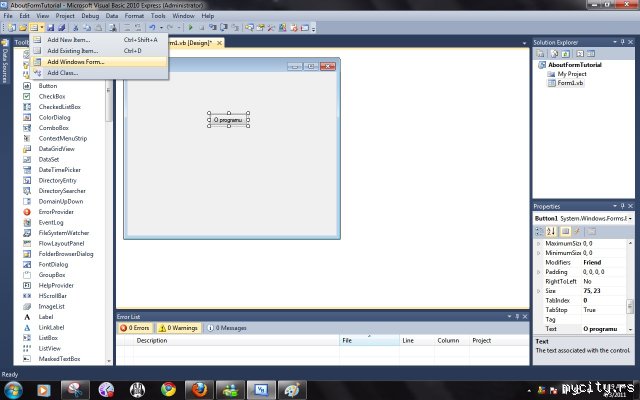Image resolution: width=640 pixels, height=400 pixels.
Task: Toggle the 0 Messages filter
Action: tap(227, 328)
